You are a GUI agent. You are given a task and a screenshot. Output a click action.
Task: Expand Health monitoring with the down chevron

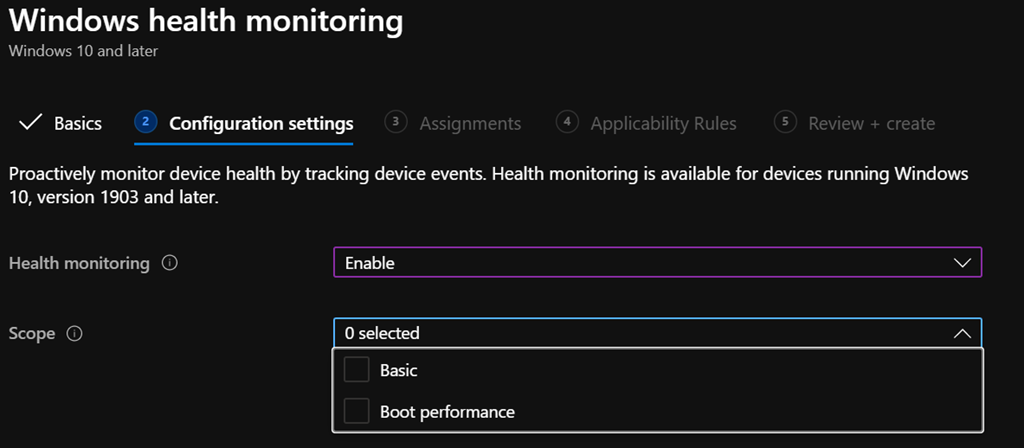pos(962,263)
